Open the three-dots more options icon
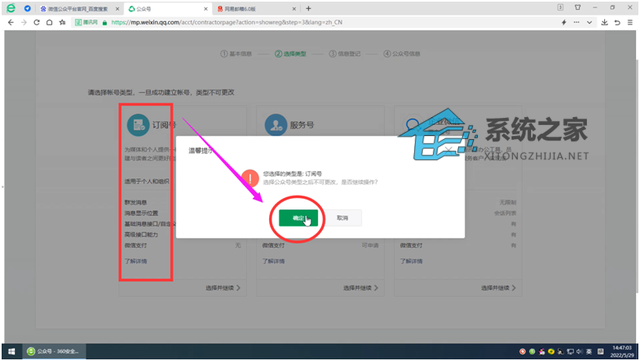 pos(576,22)
